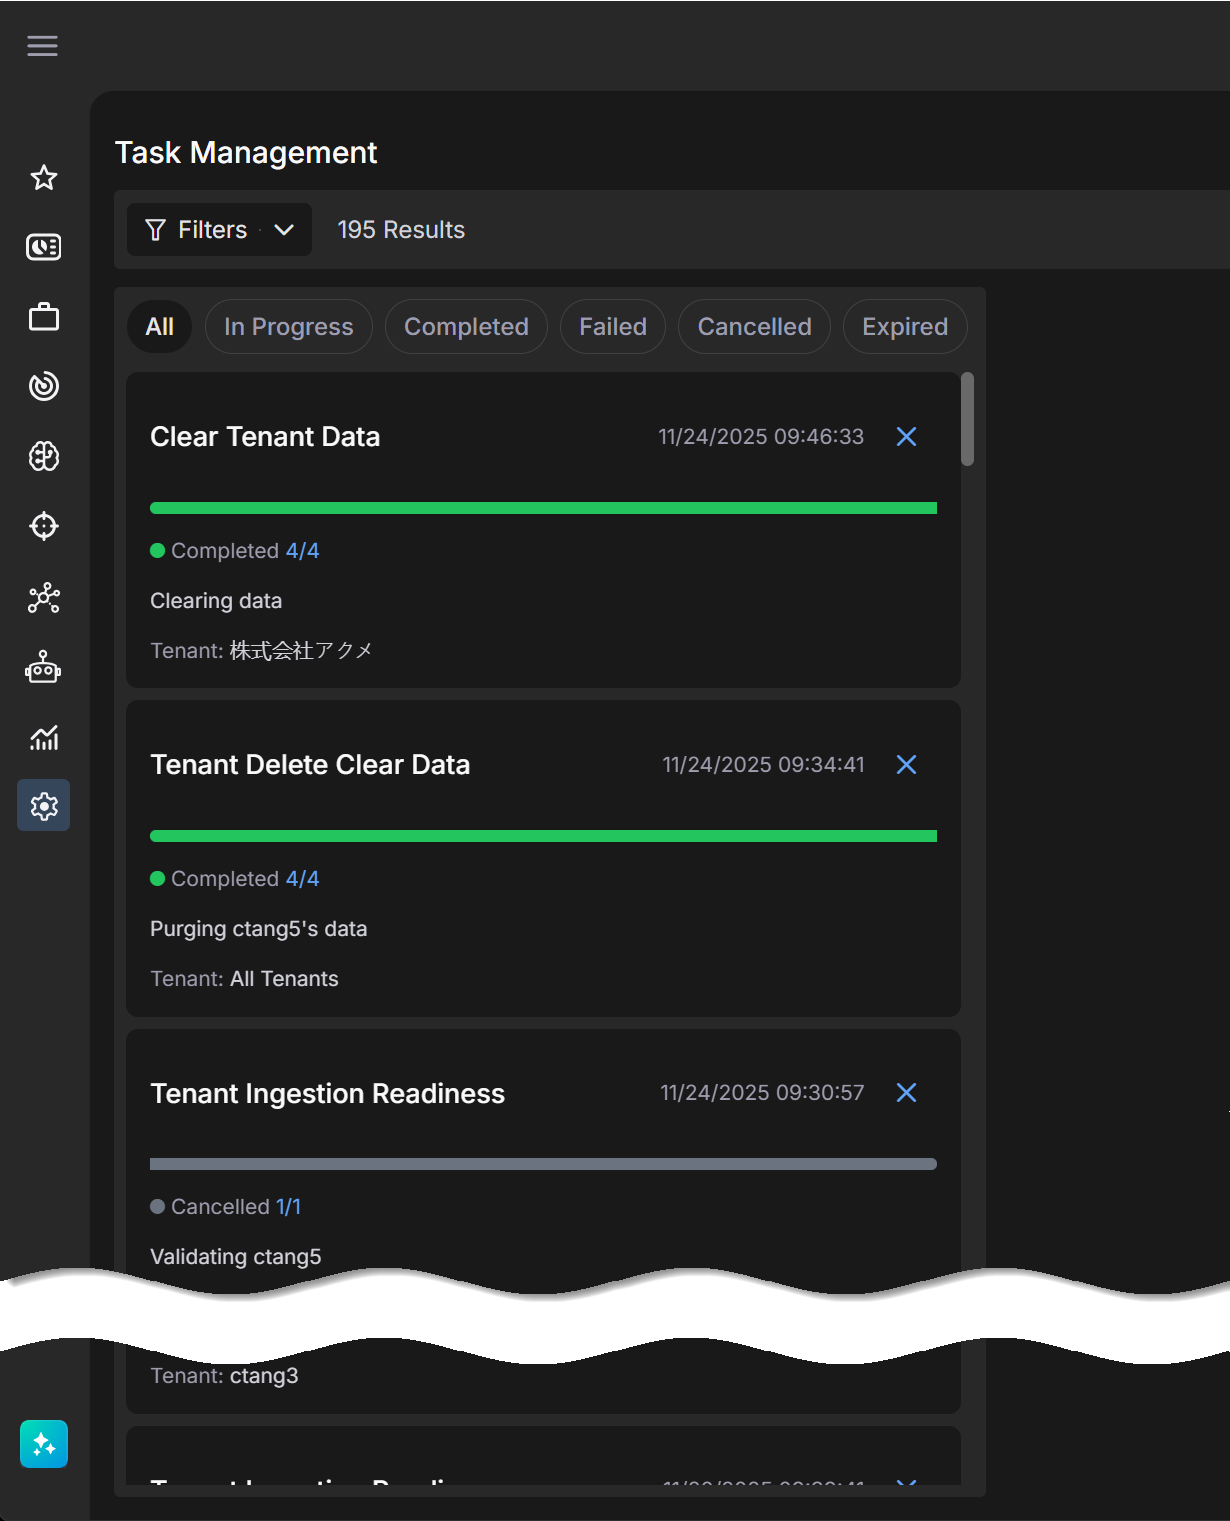
Task: Show only Completed tasks
Action: 466,327
